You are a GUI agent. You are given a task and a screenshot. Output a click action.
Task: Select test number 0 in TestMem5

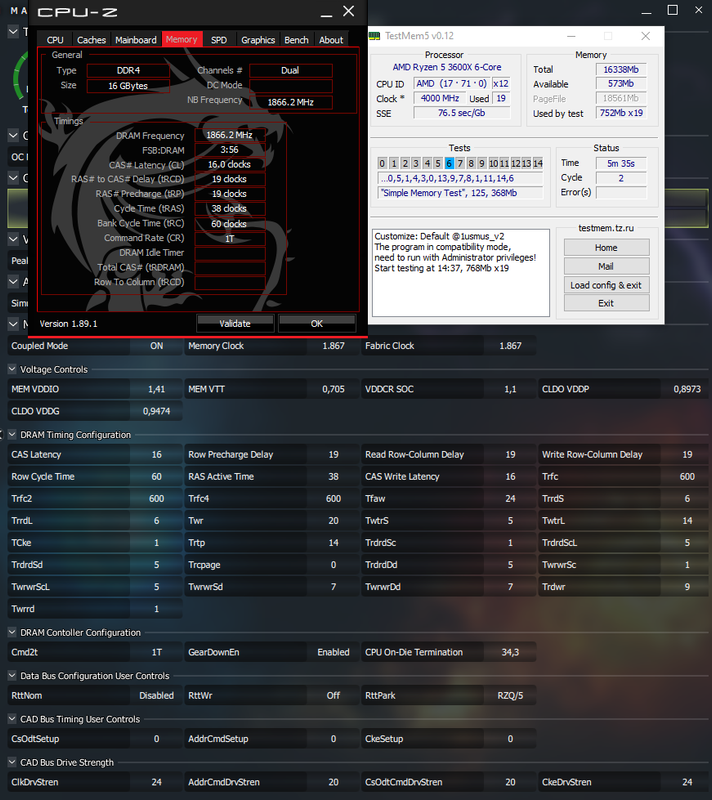[382, 163]
